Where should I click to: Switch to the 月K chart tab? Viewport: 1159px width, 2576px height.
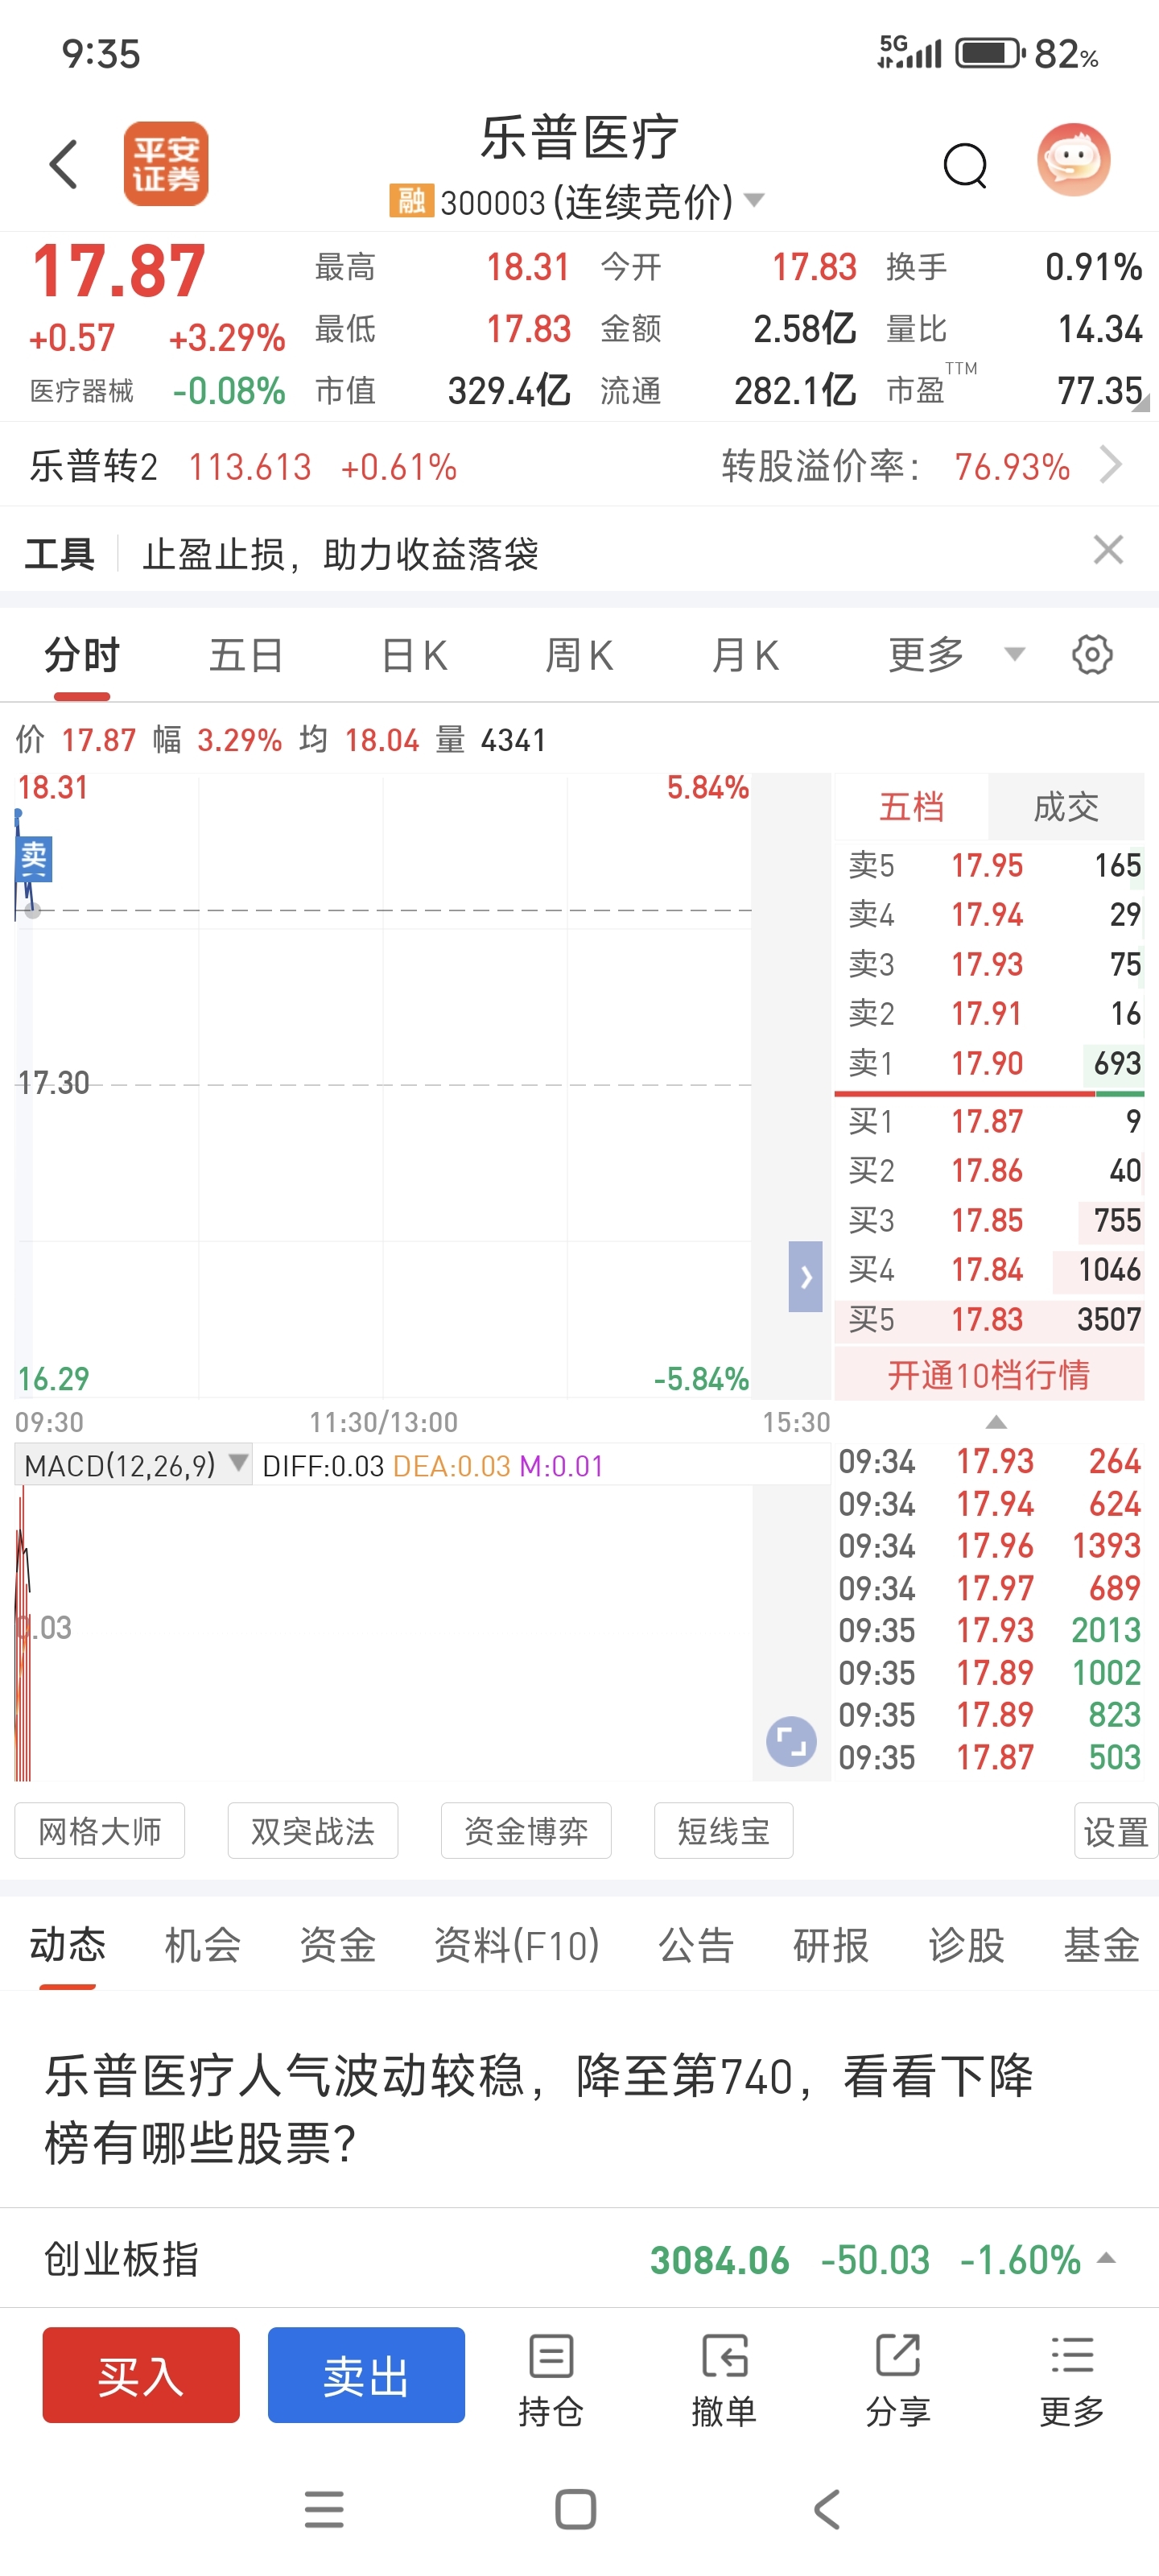click(x=745, y=656)
